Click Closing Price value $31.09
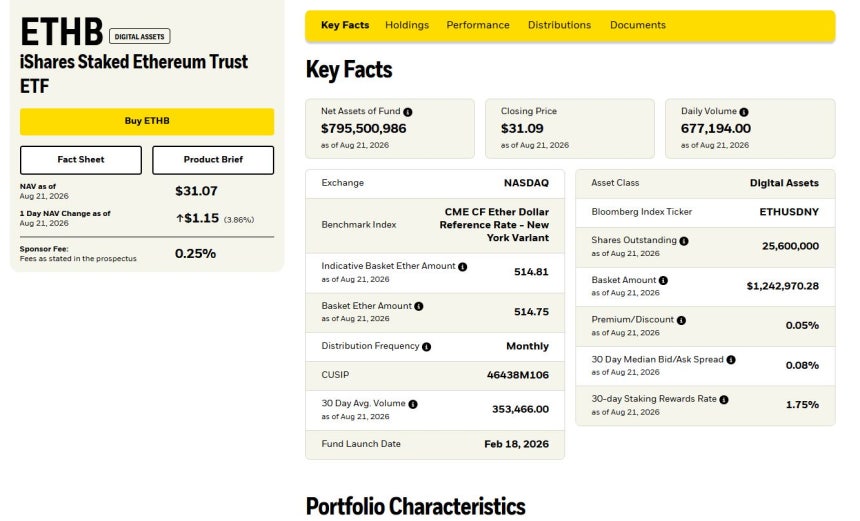860x521 pixels. coord(522,128)
